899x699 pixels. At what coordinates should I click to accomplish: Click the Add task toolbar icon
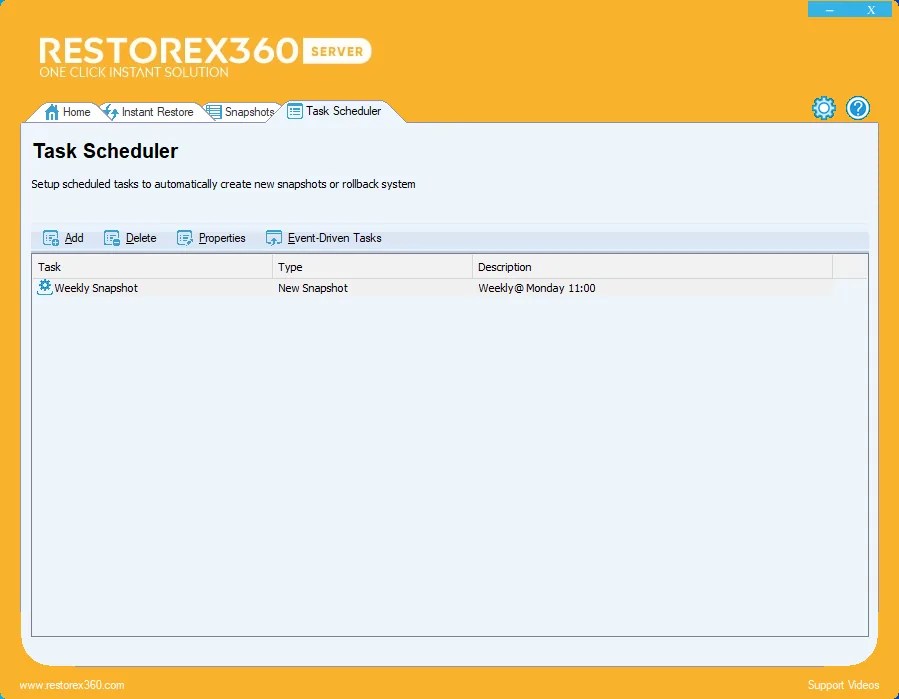51,238
